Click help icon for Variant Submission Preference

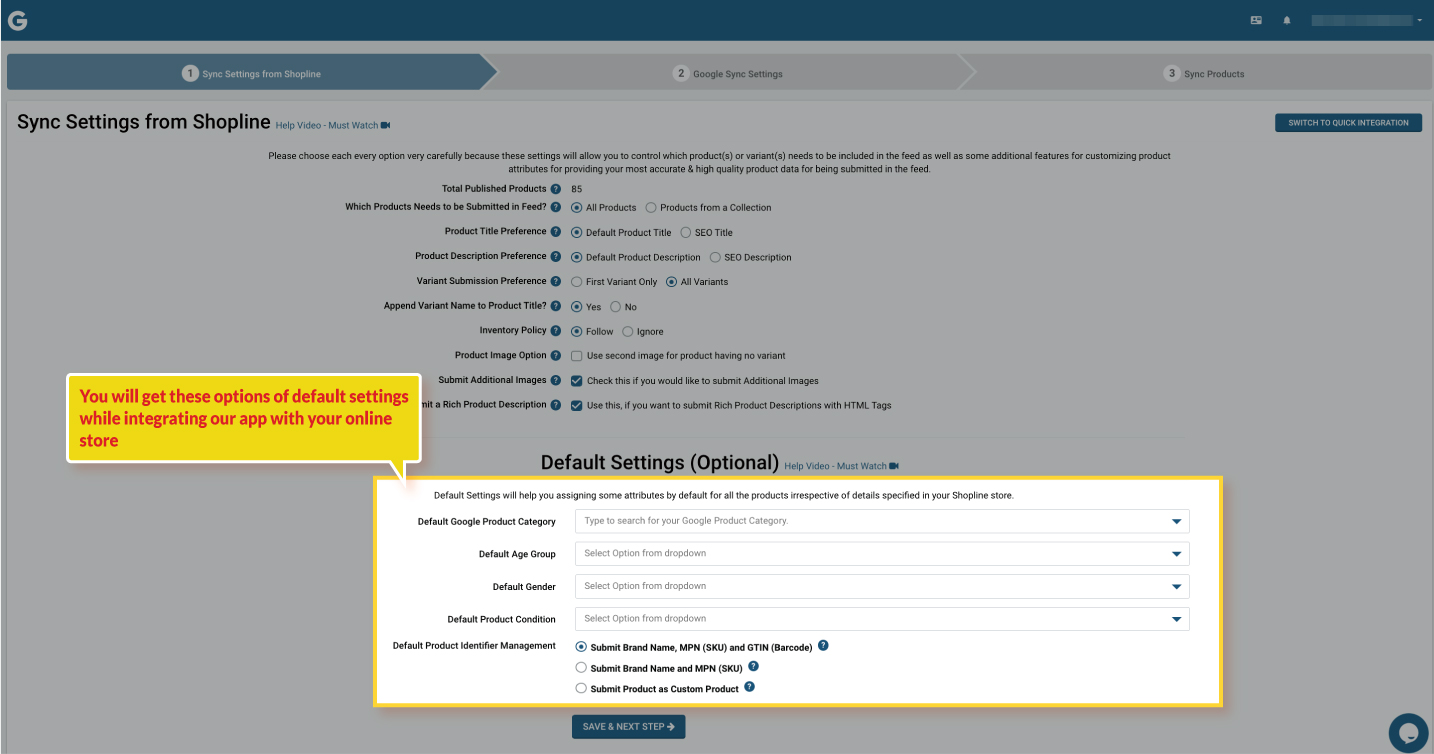[x=556, y=281]
